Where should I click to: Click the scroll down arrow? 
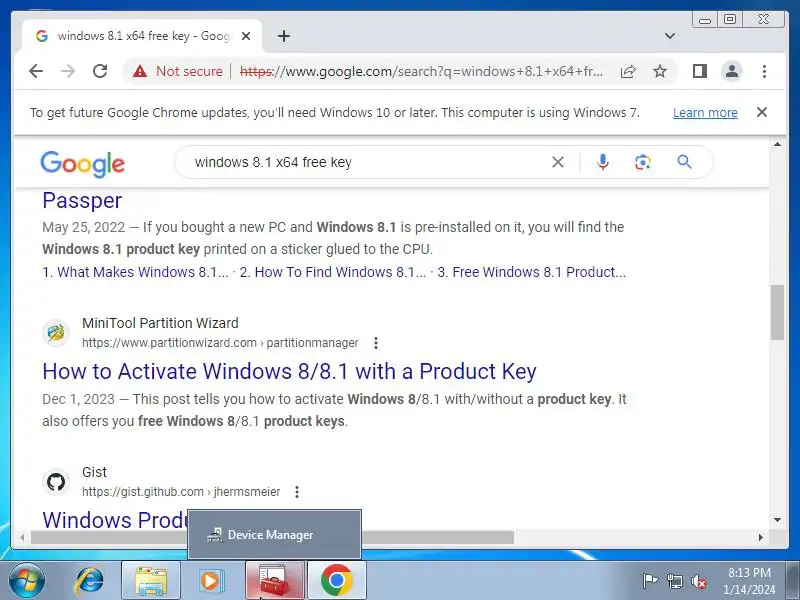(x=777, y=520)
